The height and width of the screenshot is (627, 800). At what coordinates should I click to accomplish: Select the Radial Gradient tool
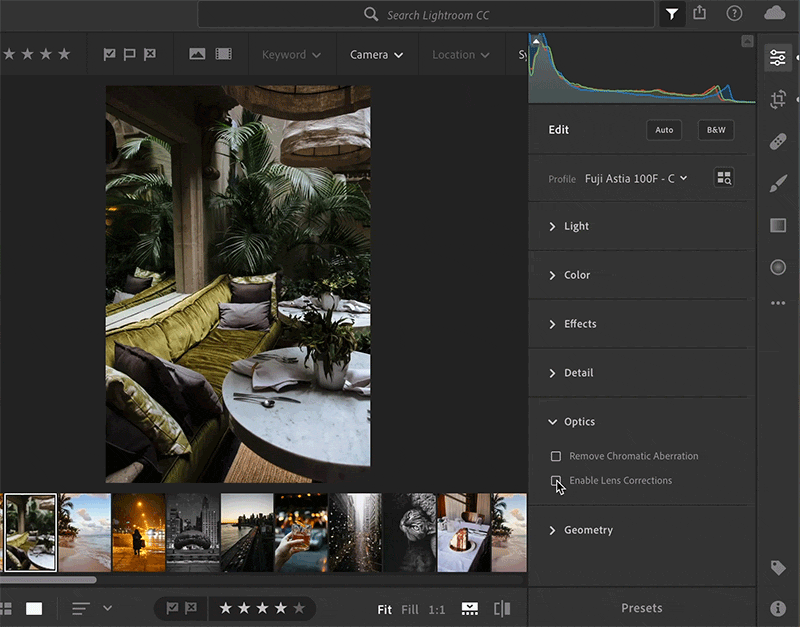pyautogui.click(x=778, y=268)
